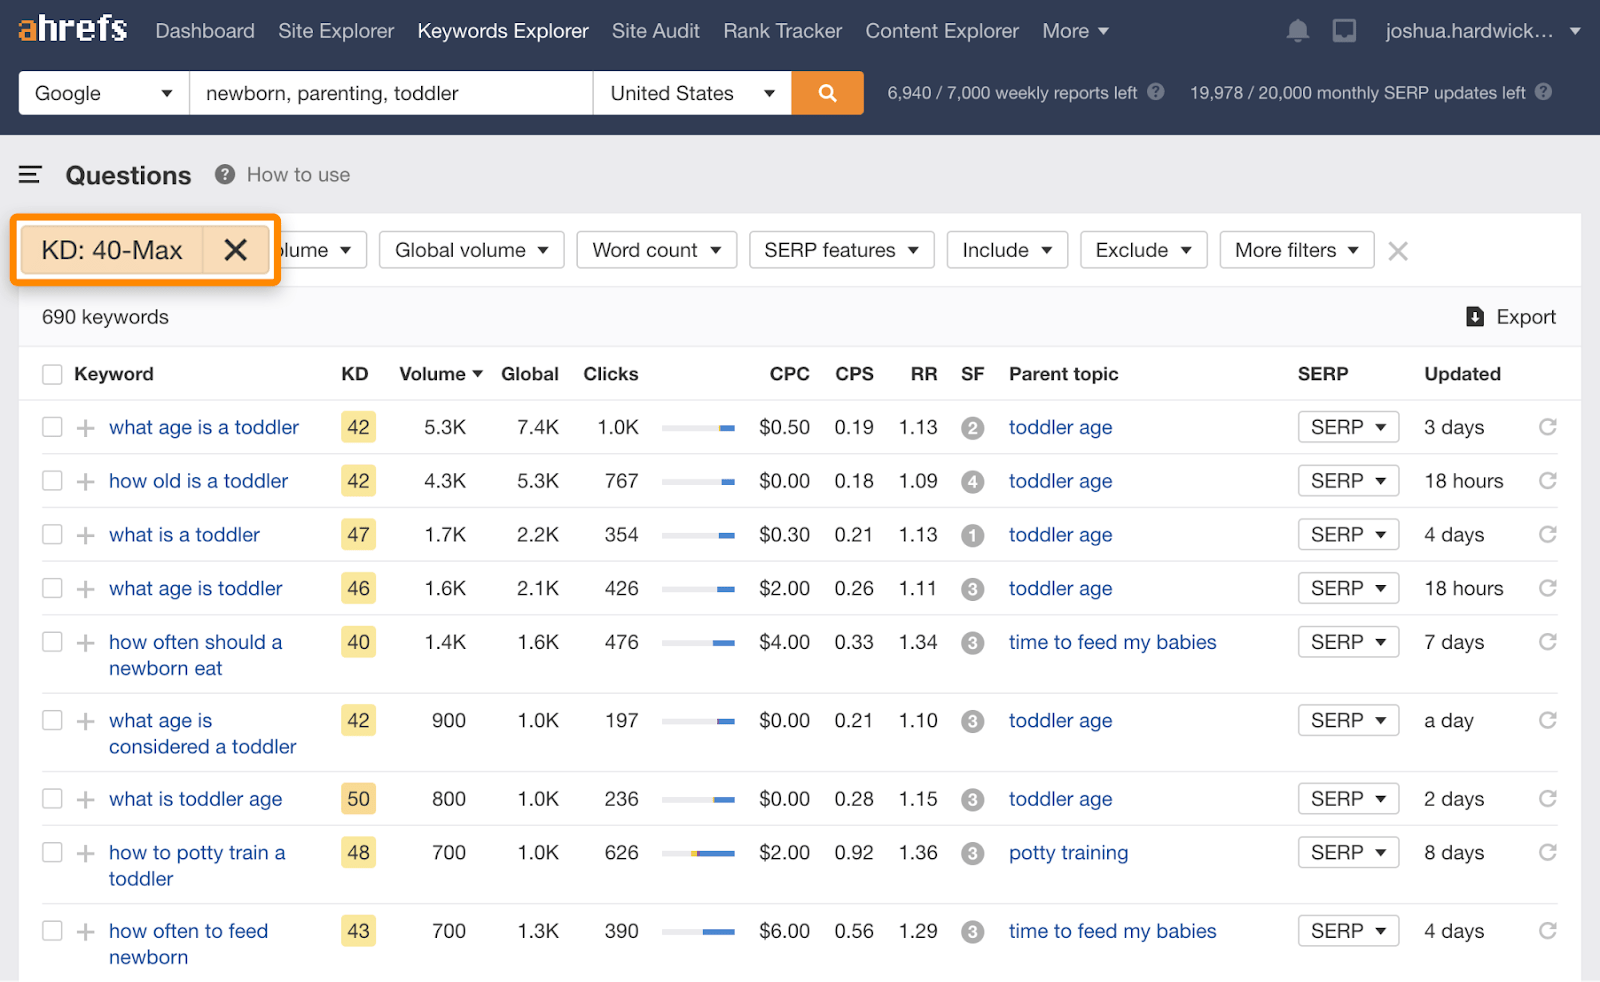Open SERP dropdown for 'what age is toddler'
The height and width of the screenshot is (982, 1600).
click(x=1347, y=588)
